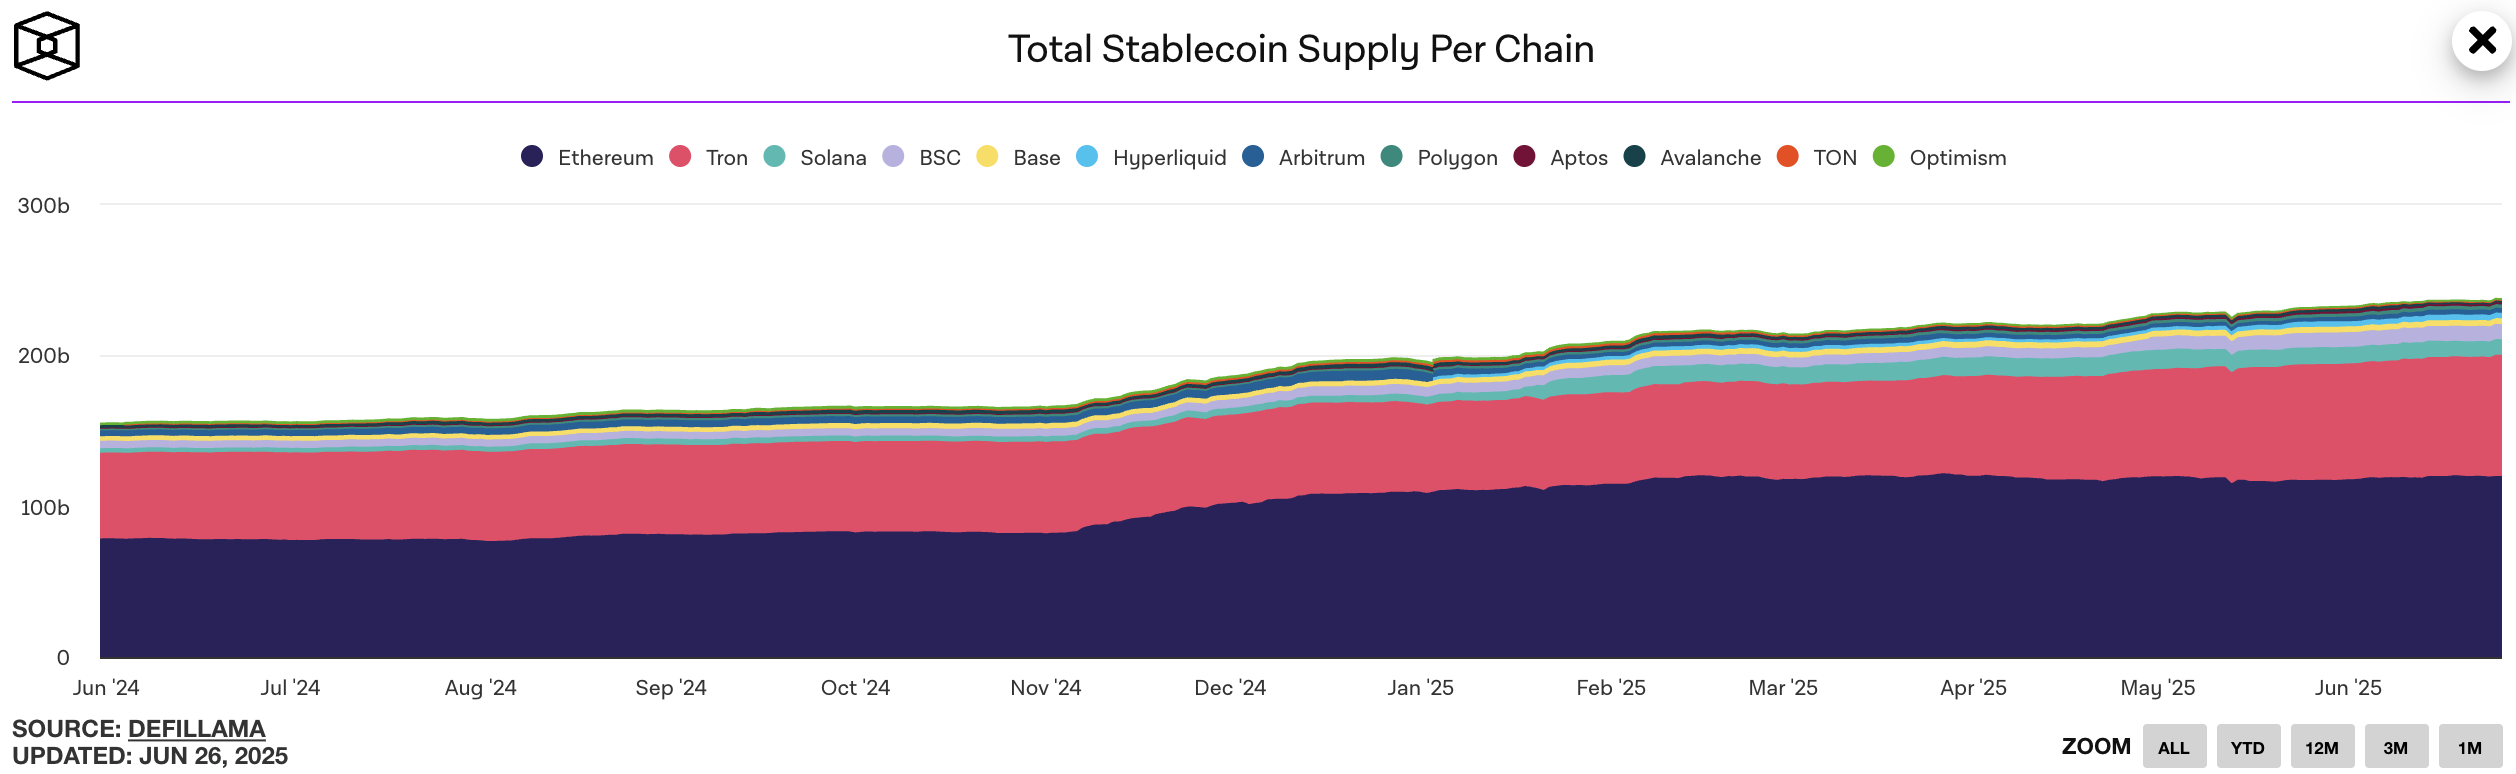2516x774 pixels.
Task: Close the chart with the X button
Action: click(x=2481, y=41)
